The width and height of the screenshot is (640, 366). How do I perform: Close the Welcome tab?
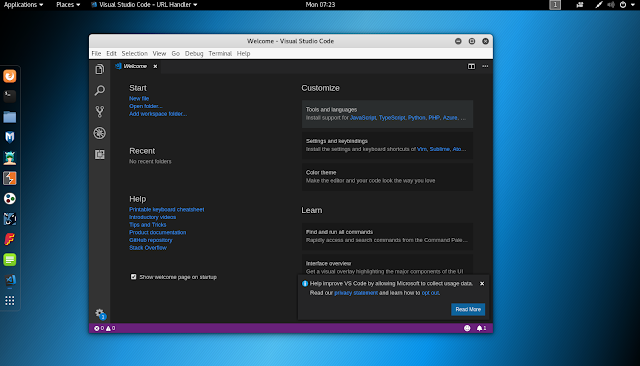(155, 66)
